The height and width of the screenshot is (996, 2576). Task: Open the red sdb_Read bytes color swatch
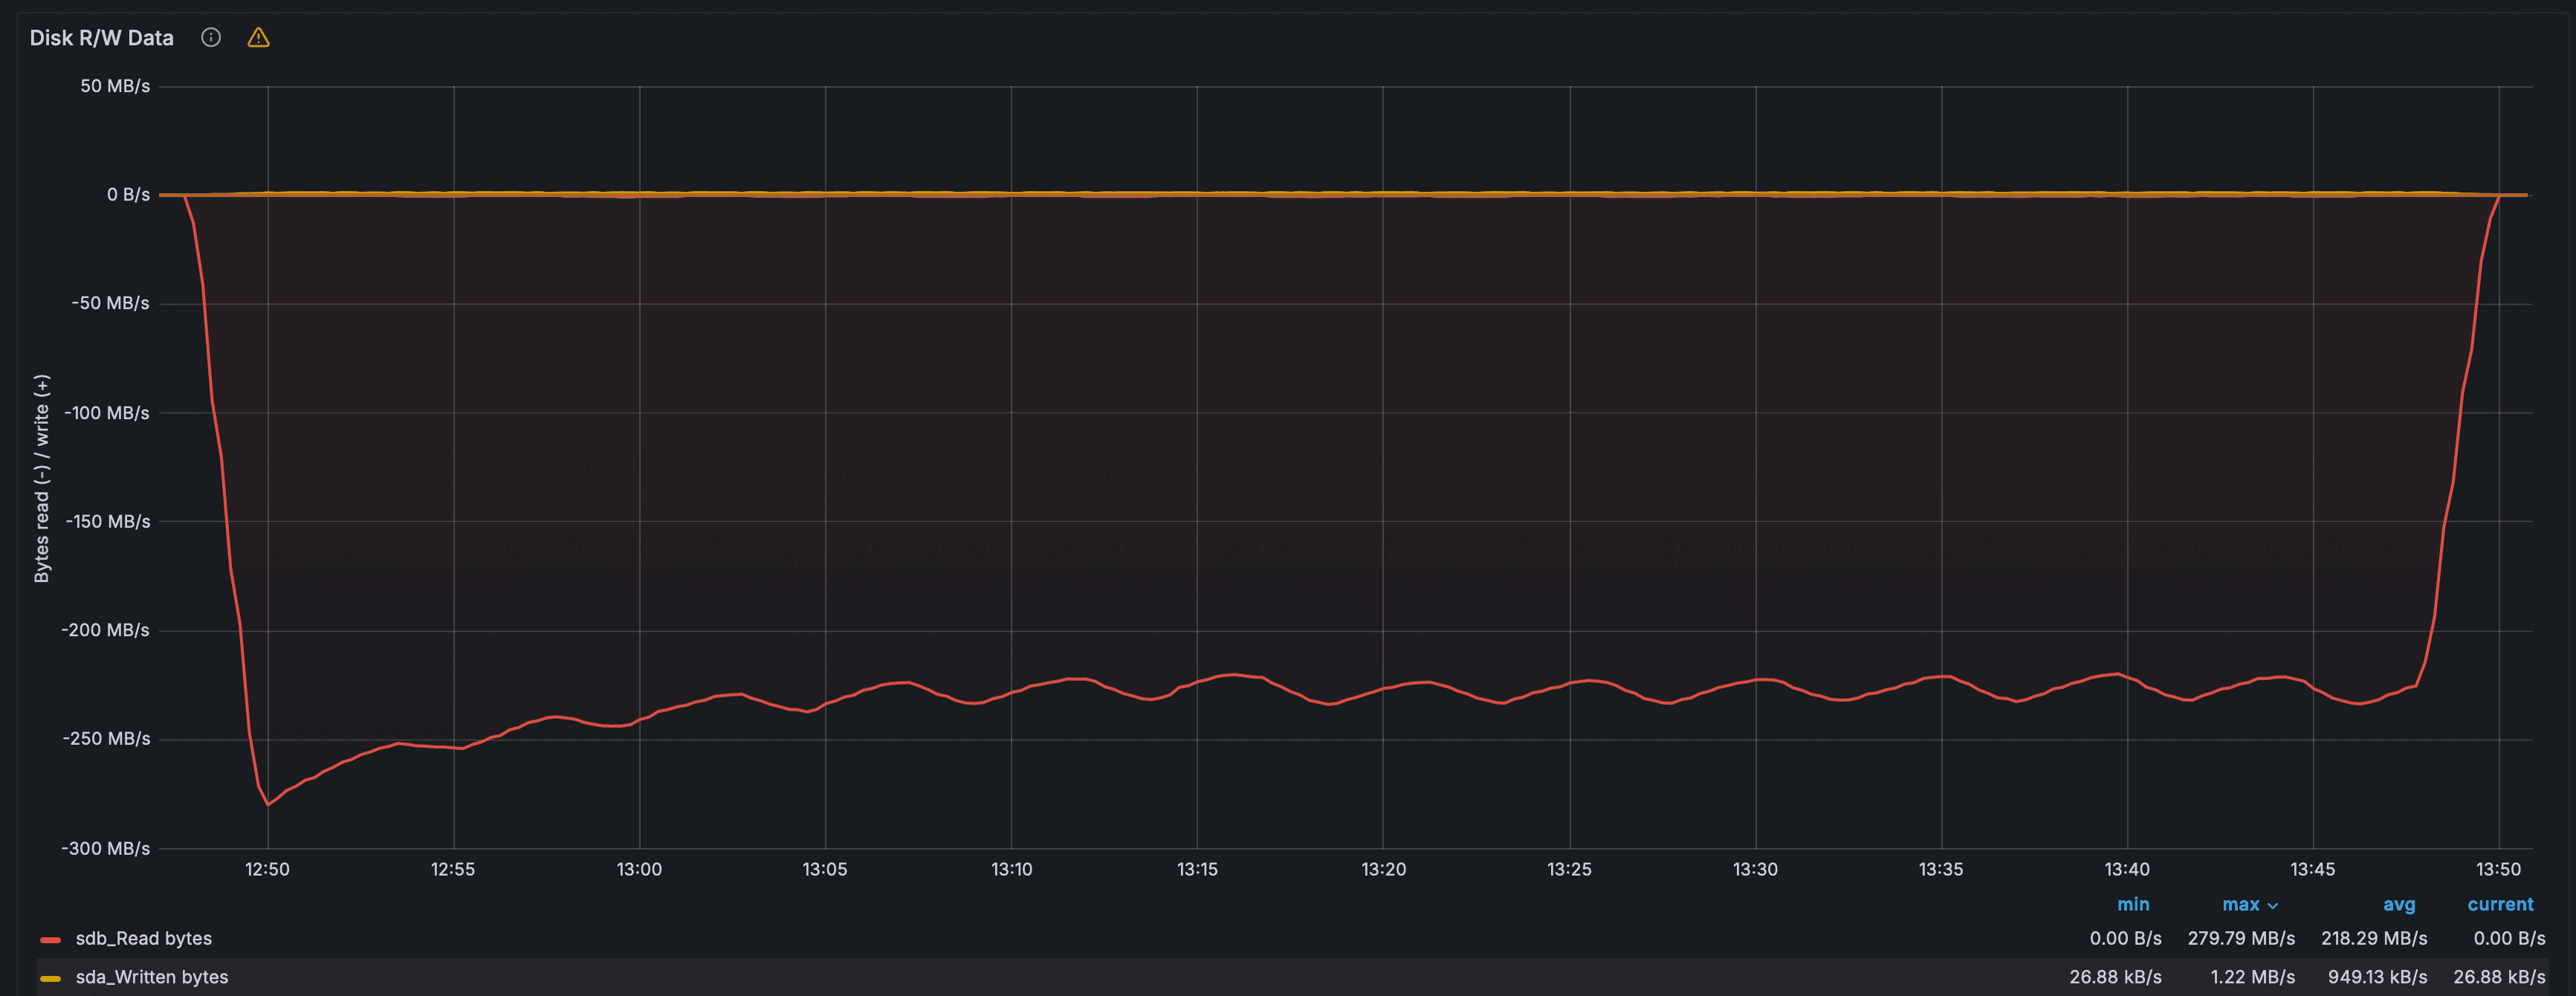click(50, 939)
